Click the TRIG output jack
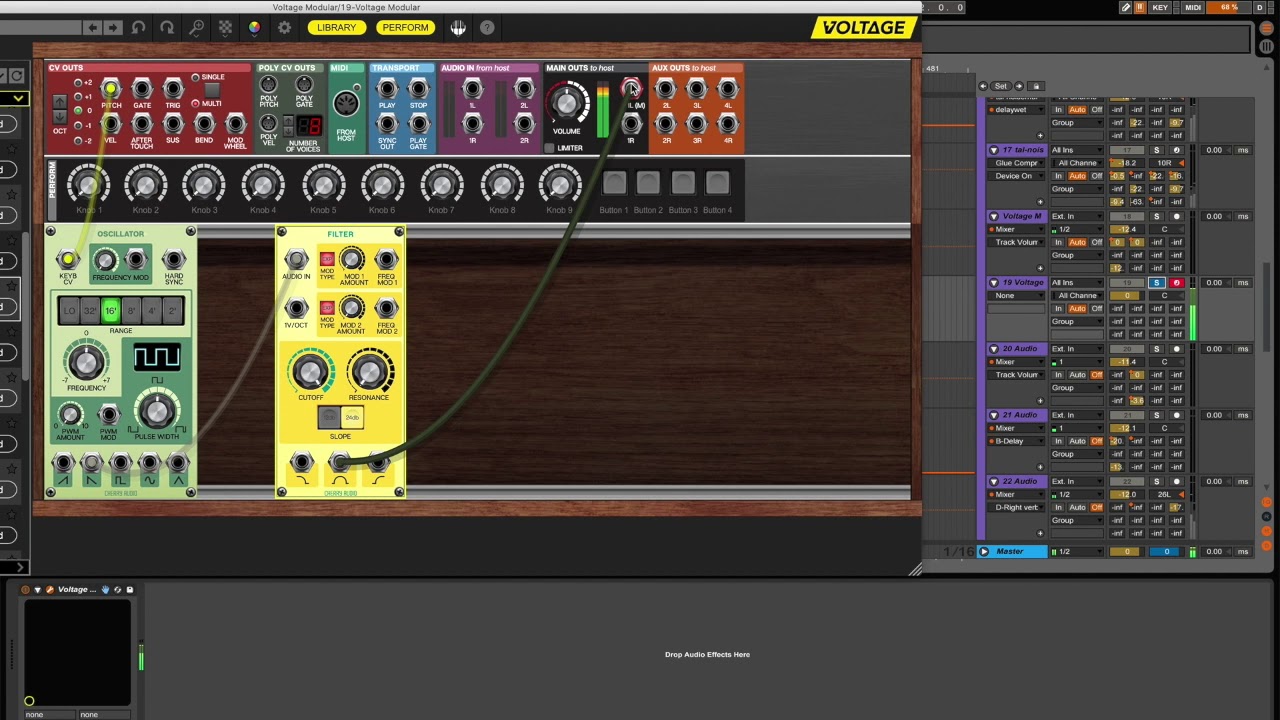The width and height of the screenshot is (1280, 720). (173, 89)
